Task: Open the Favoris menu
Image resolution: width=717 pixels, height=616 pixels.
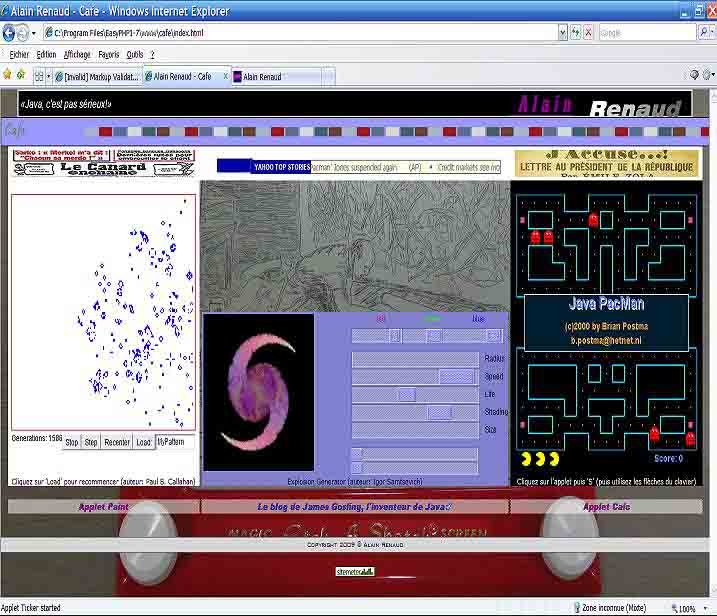Action: 108,54
